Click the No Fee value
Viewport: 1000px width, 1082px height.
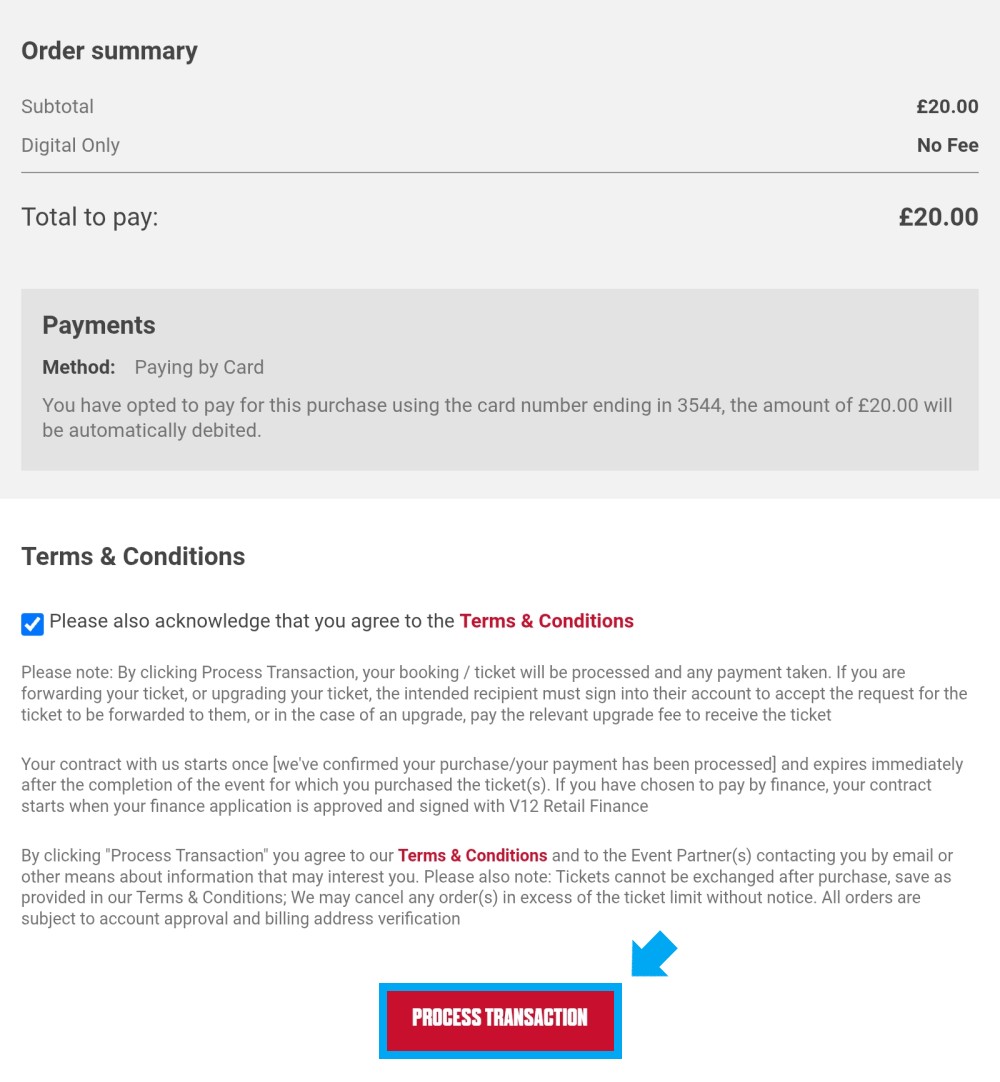(948, 145)
